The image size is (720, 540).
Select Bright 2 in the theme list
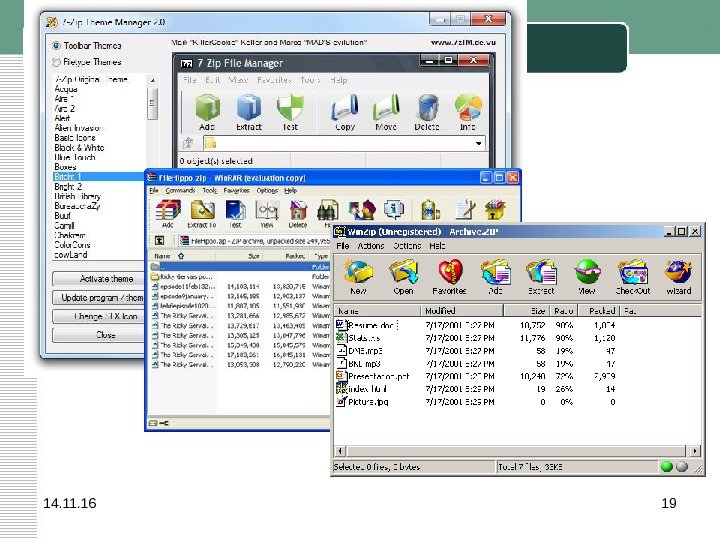[x=68, y=187]
